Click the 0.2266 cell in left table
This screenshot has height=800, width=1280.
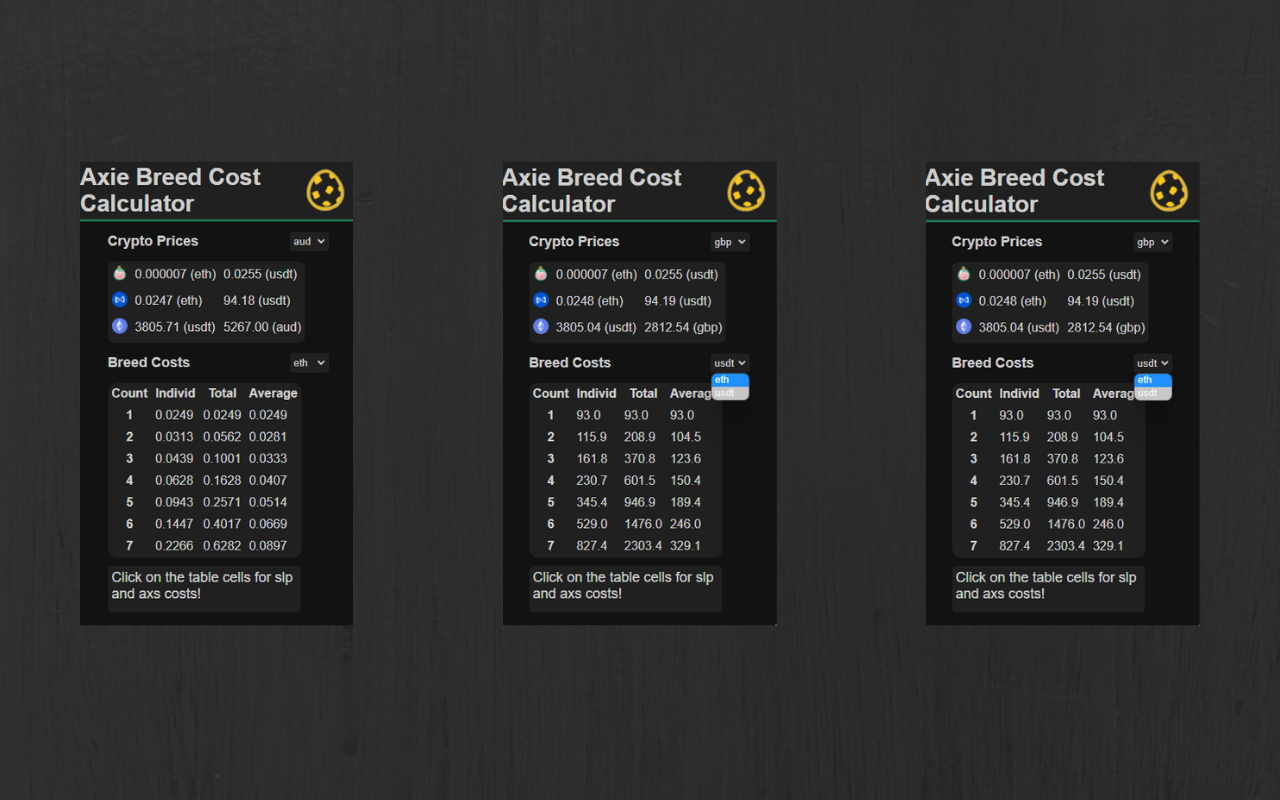(174, 546)
